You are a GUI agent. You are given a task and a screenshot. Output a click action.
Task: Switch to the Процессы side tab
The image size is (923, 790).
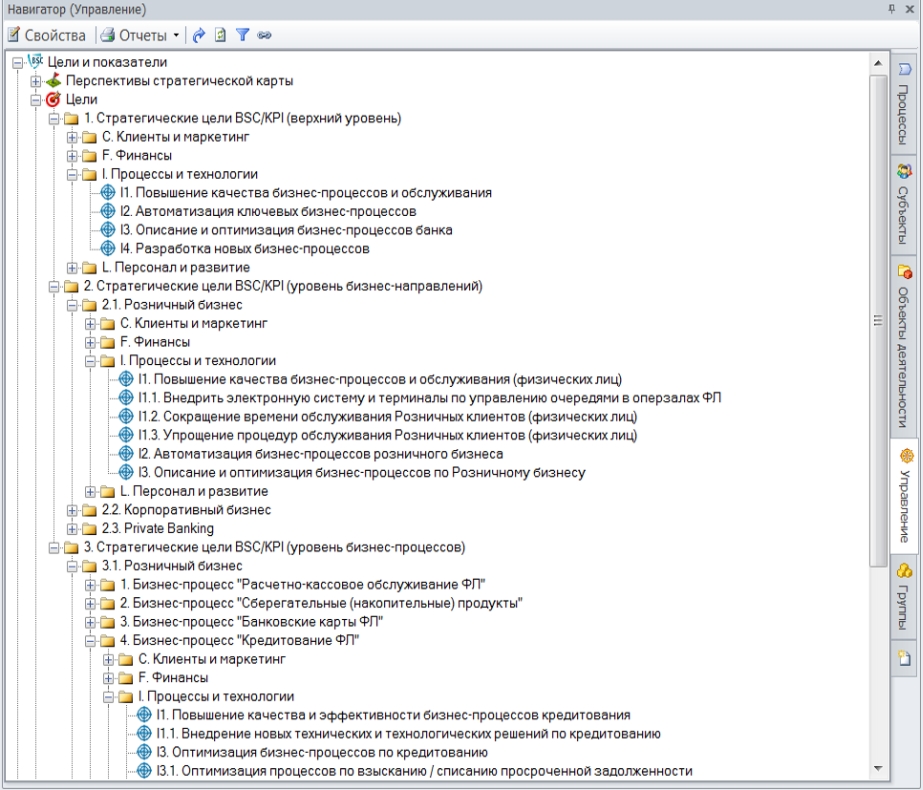point(904,101)
